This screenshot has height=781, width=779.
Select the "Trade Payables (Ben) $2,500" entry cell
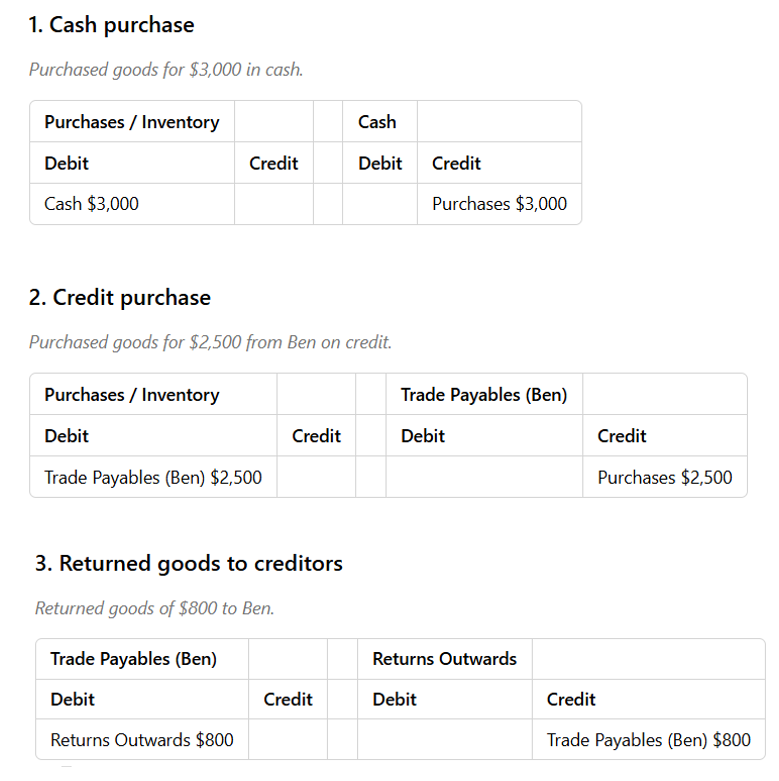(153, 477)
